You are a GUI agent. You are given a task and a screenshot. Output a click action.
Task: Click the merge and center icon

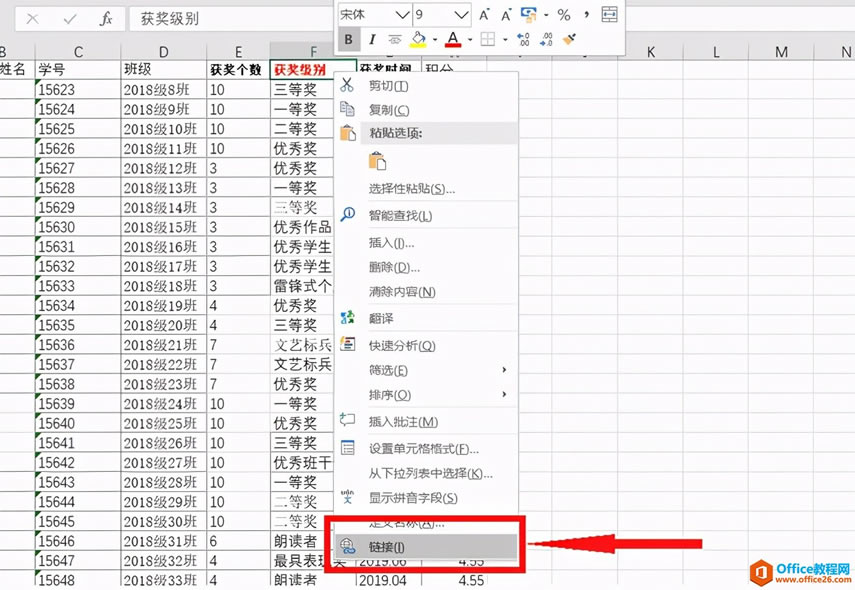pyautogui.click(x=609, y=15)
